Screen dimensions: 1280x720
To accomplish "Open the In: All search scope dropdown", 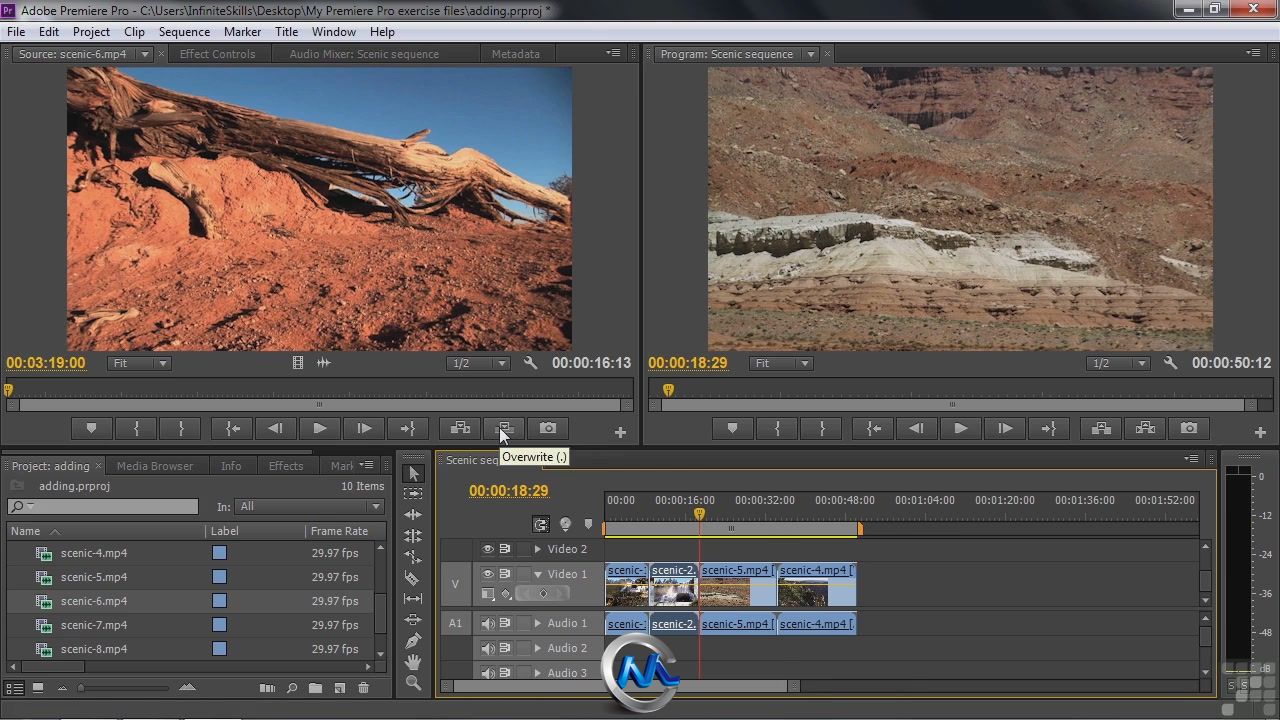I will [309, 506].
